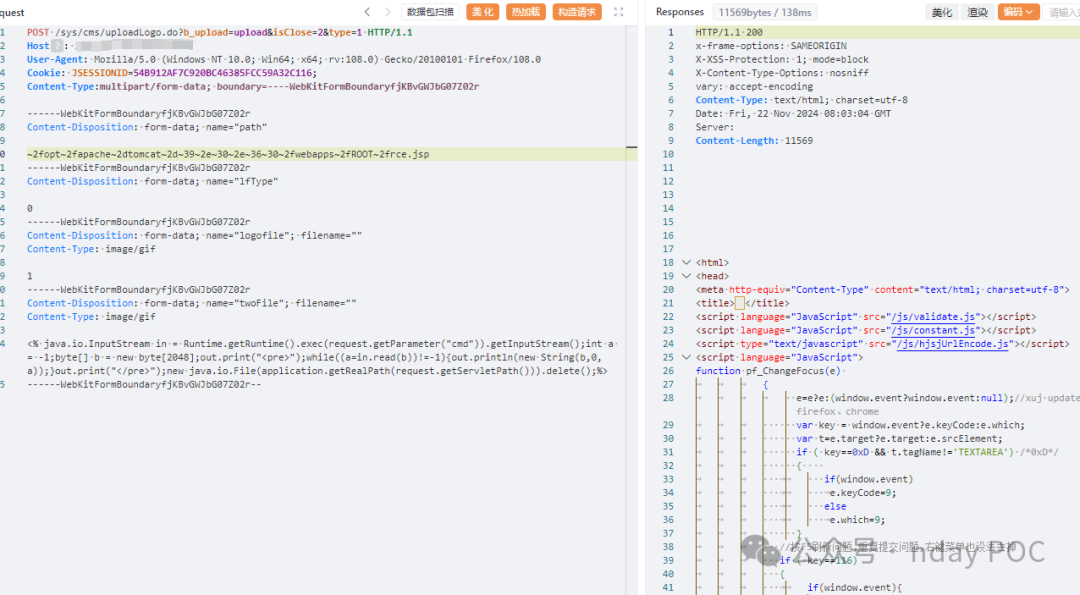Click the name="lfType" Content-Disposition line

tap(152, 182)
